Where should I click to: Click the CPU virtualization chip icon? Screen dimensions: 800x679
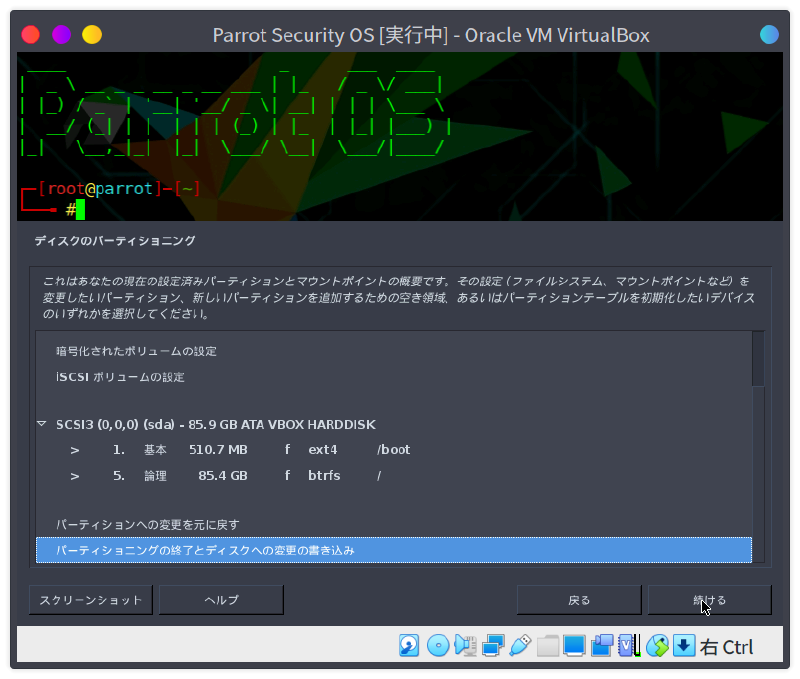click(x=628, y=646)
